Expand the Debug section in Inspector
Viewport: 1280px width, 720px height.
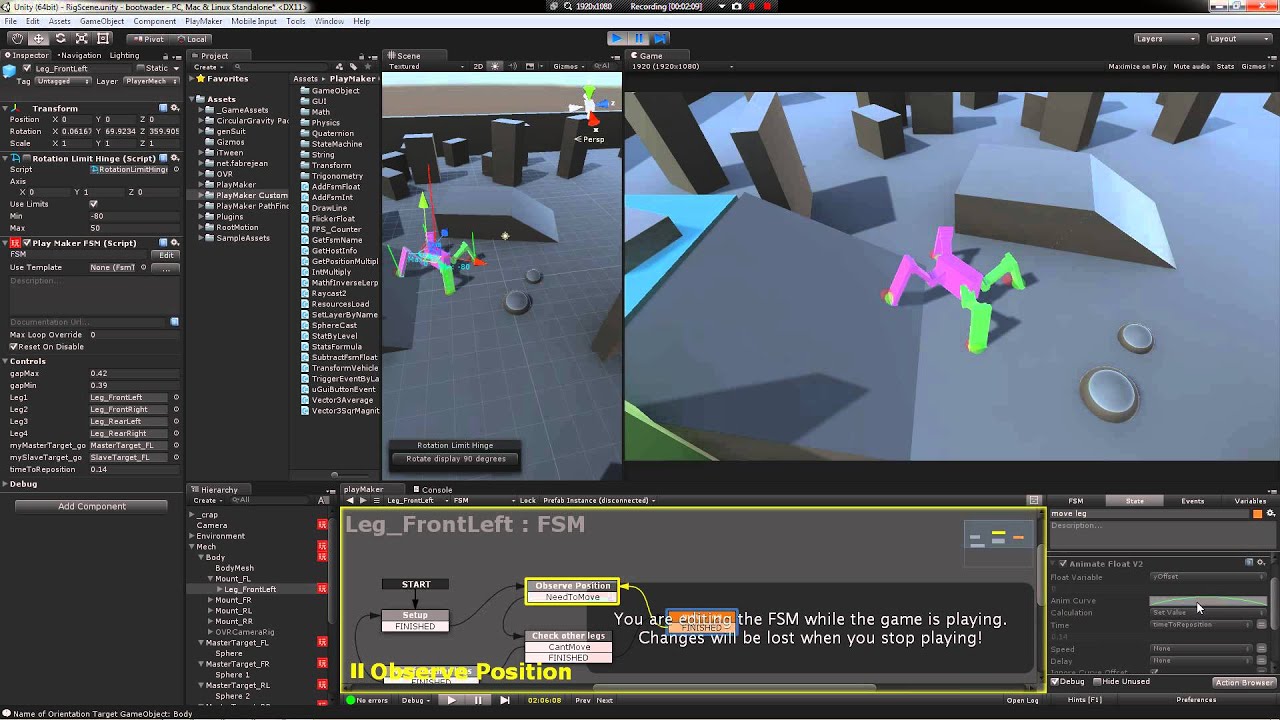(5, 484)
